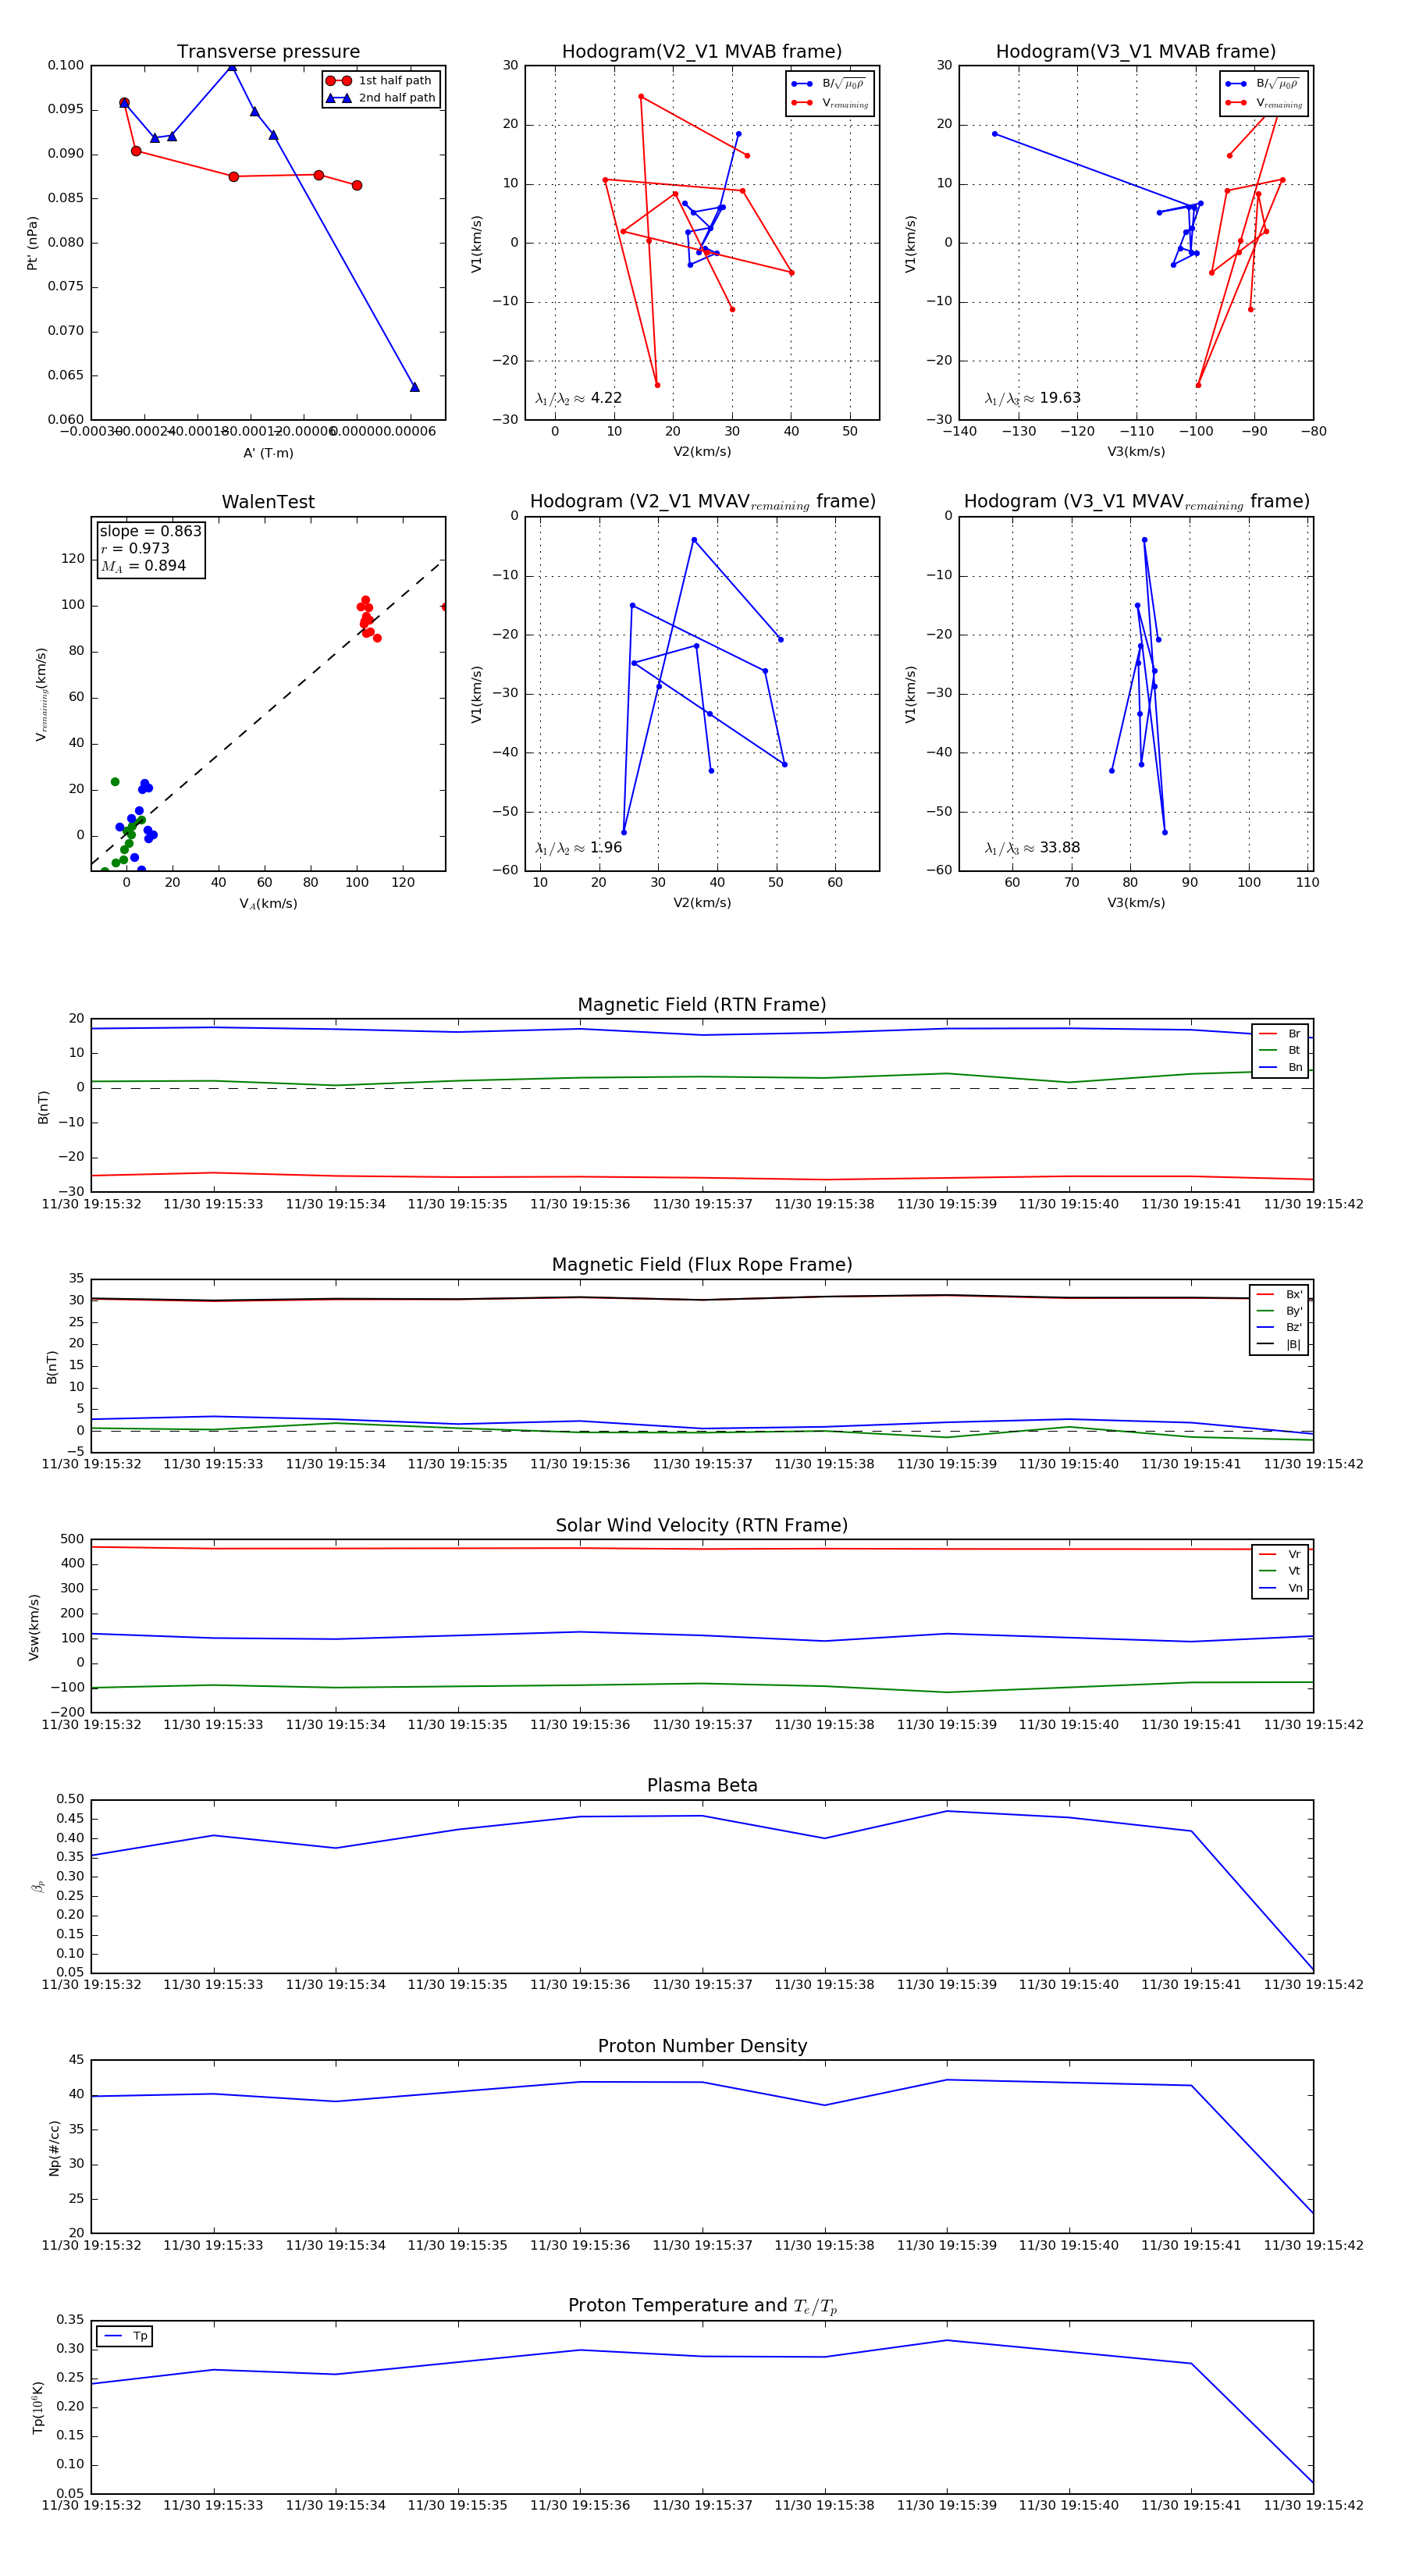Click the 'Bn' legend entry

pyautogui.click(x=1280, y=1067)
